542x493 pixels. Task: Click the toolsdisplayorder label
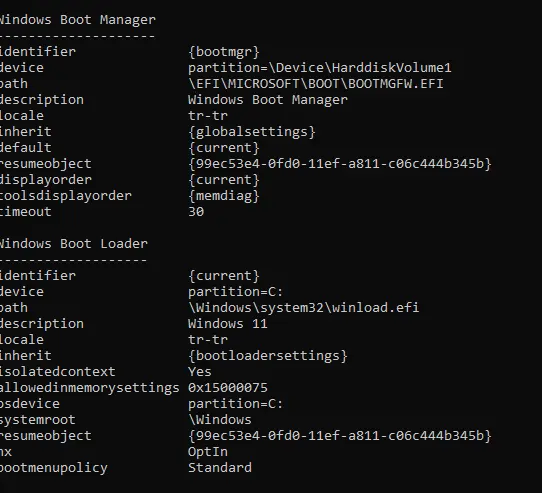tap(66, 196)
